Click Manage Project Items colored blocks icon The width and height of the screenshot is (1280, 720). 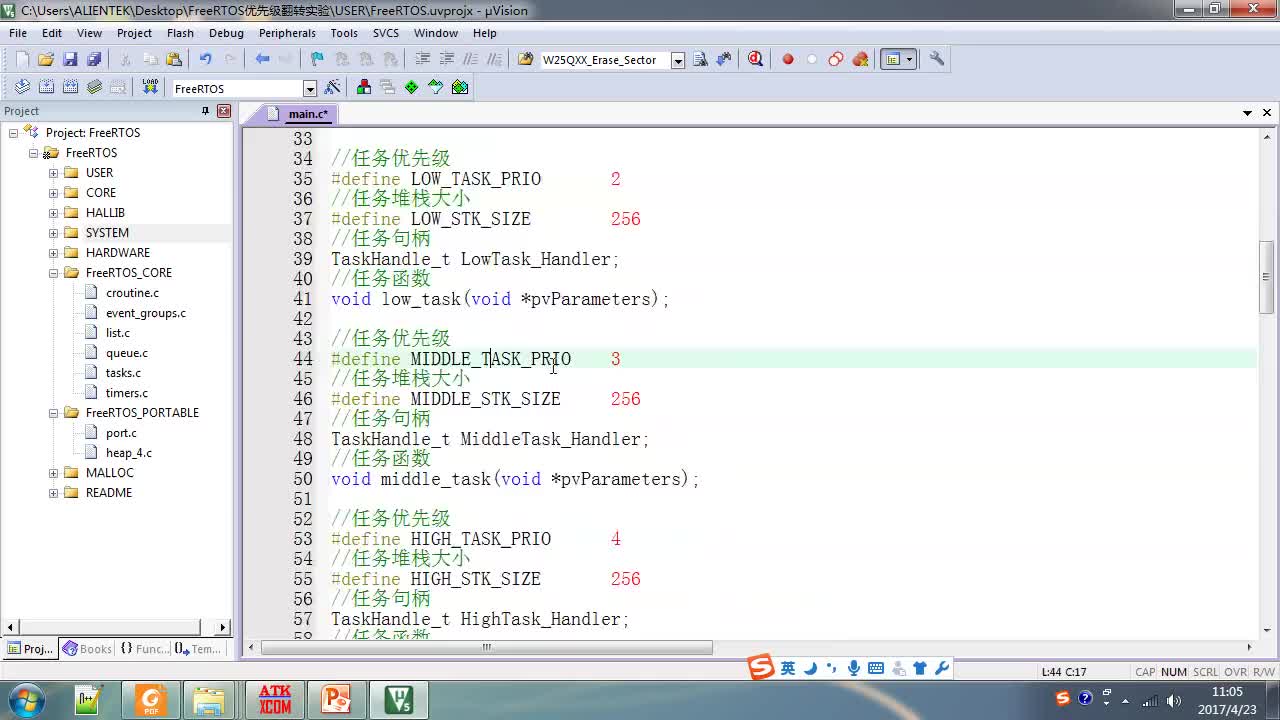(x=363, y=87)
